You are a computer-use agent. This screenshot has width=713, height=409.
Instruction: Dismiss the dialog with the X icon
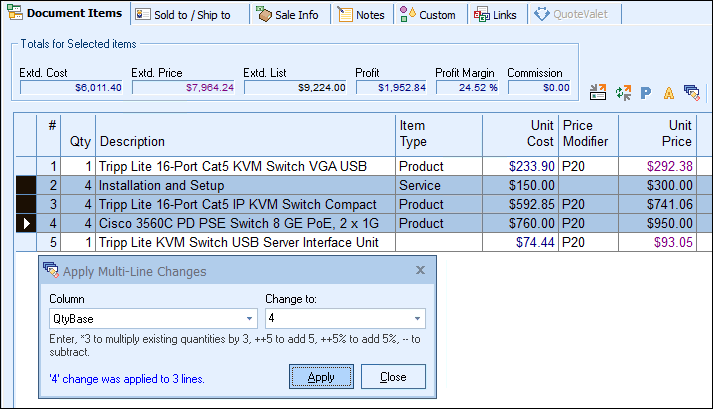[x=420, y=270]
